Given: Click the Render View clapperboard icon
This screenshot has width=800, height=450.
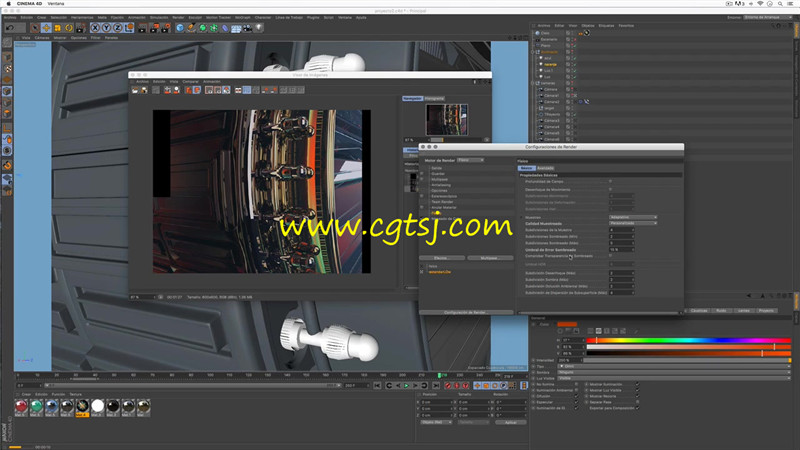Looking at the screenshot, I should coord(142,28).
